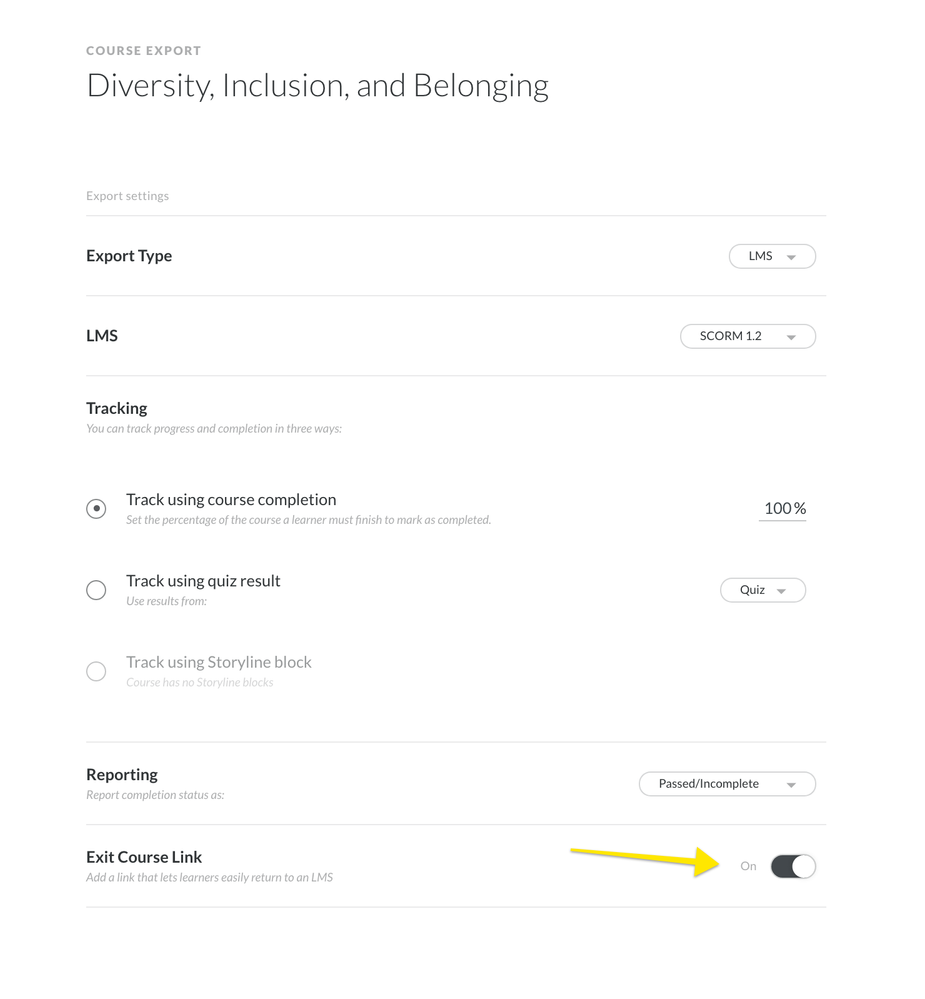Click the caret icon beside SCORM 1.2
This screenshot has width=925, height=999.
point(791,337)
